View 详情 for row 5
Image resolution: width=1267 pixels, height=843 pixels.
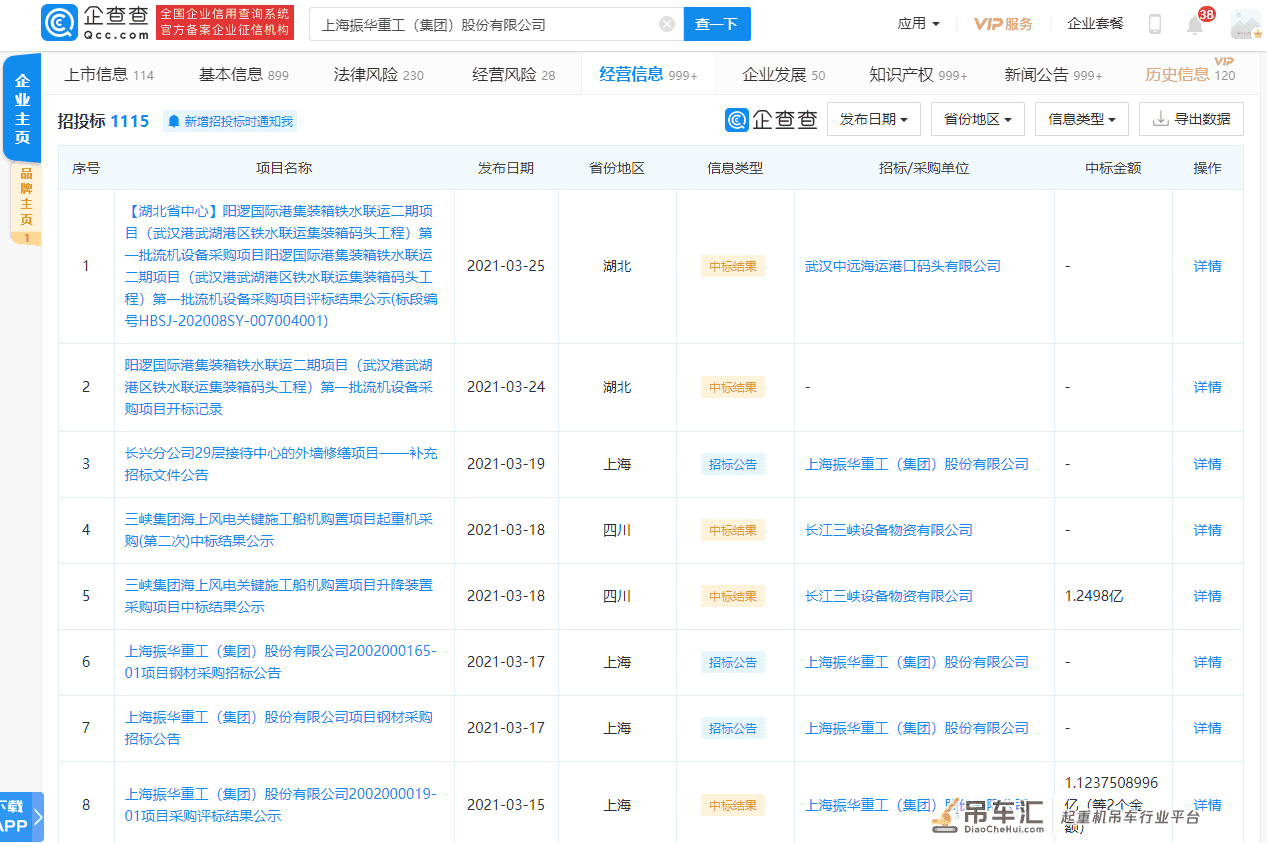(x=1207, y=596)
